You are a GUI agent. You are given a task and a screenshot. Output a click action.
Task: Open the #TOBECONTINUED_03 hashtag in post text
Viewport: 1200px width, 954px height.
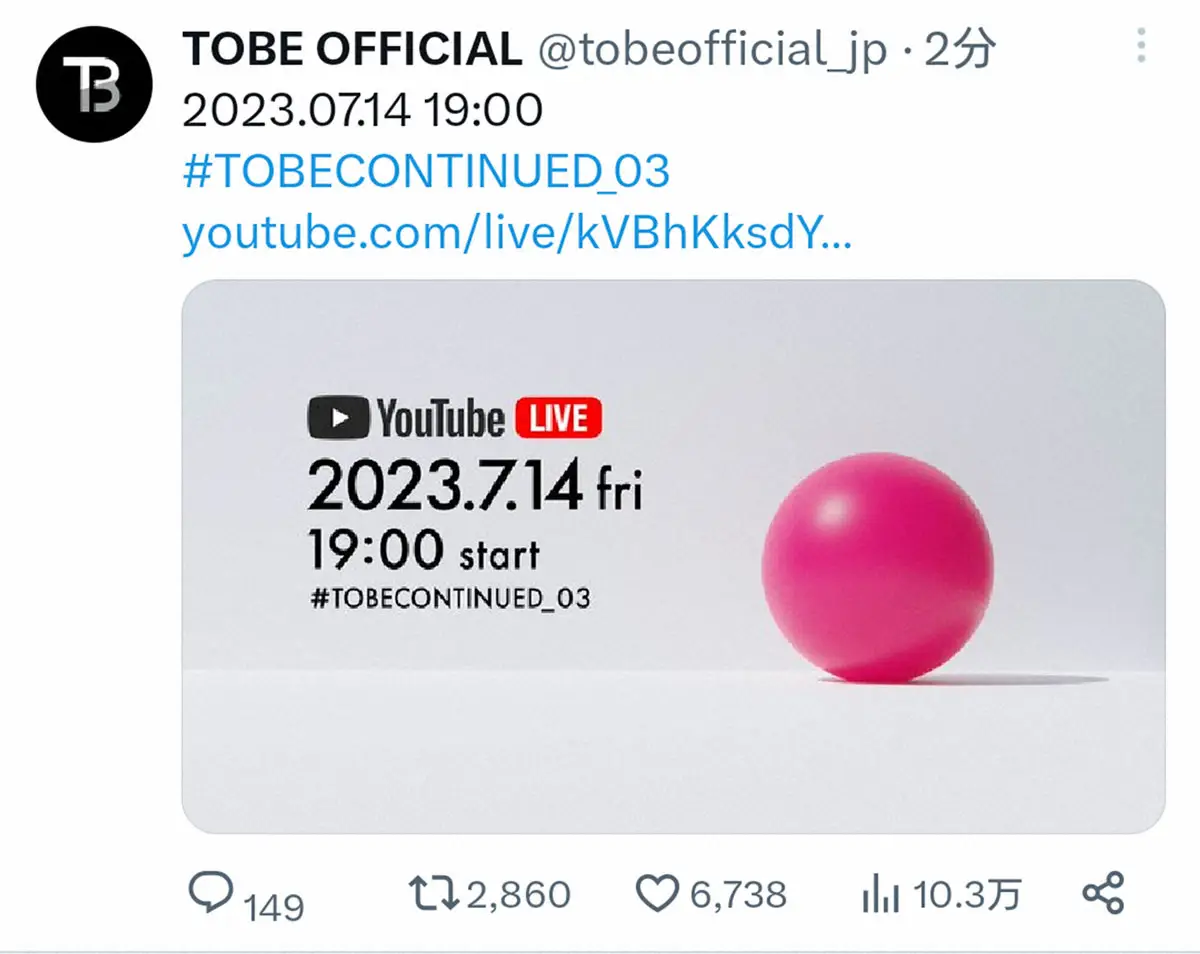(426, 172)
